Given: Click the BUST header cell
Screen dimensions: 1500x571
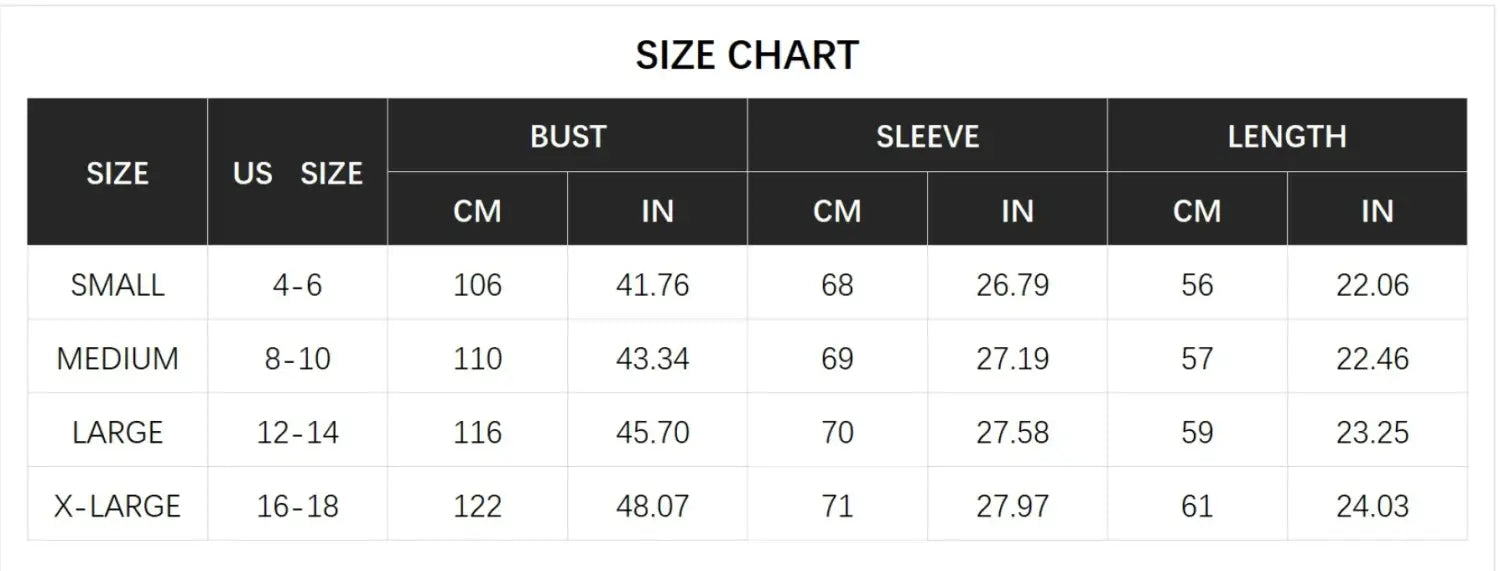Looking at the screenshot, I should coord(568,136).
